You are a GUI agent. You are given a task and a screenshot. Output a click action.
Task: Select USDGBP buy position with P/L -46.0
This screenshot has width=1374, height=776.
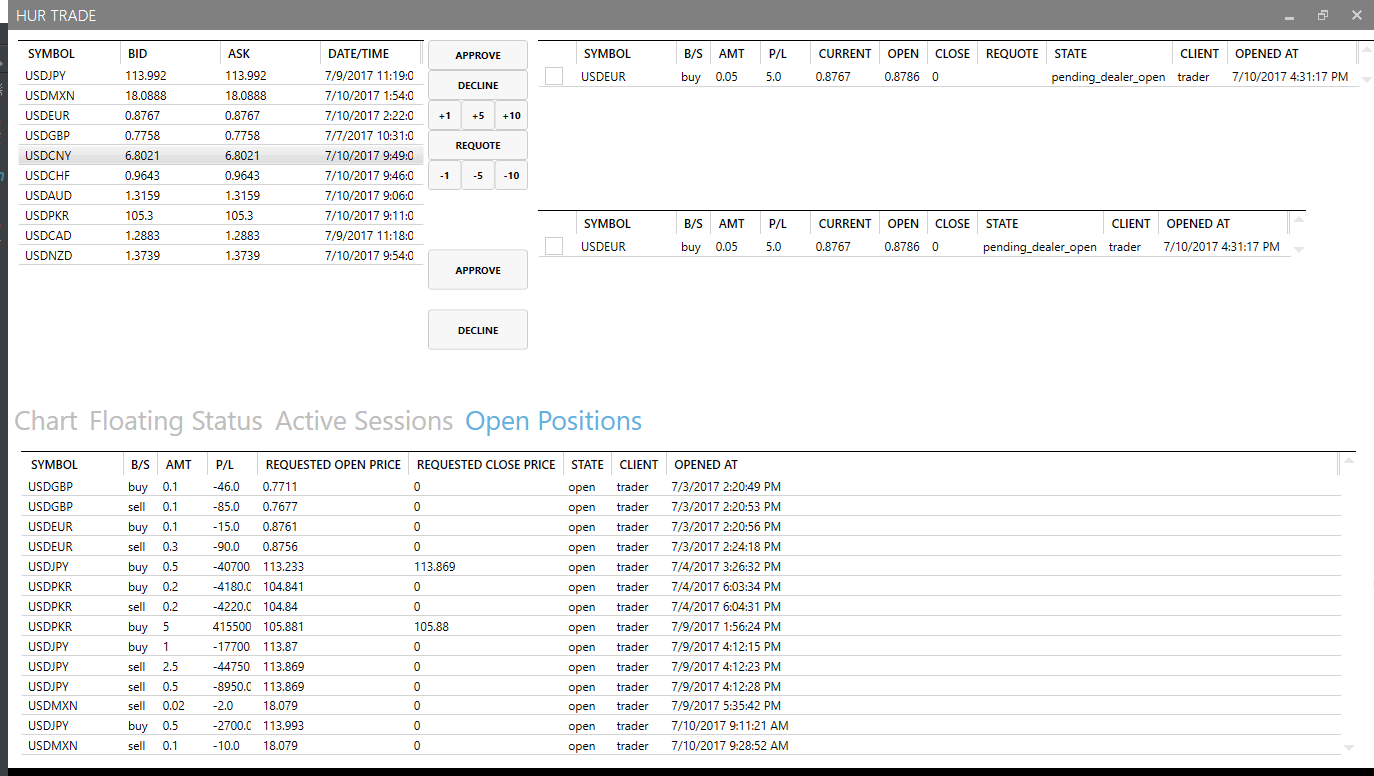[681, 487]
